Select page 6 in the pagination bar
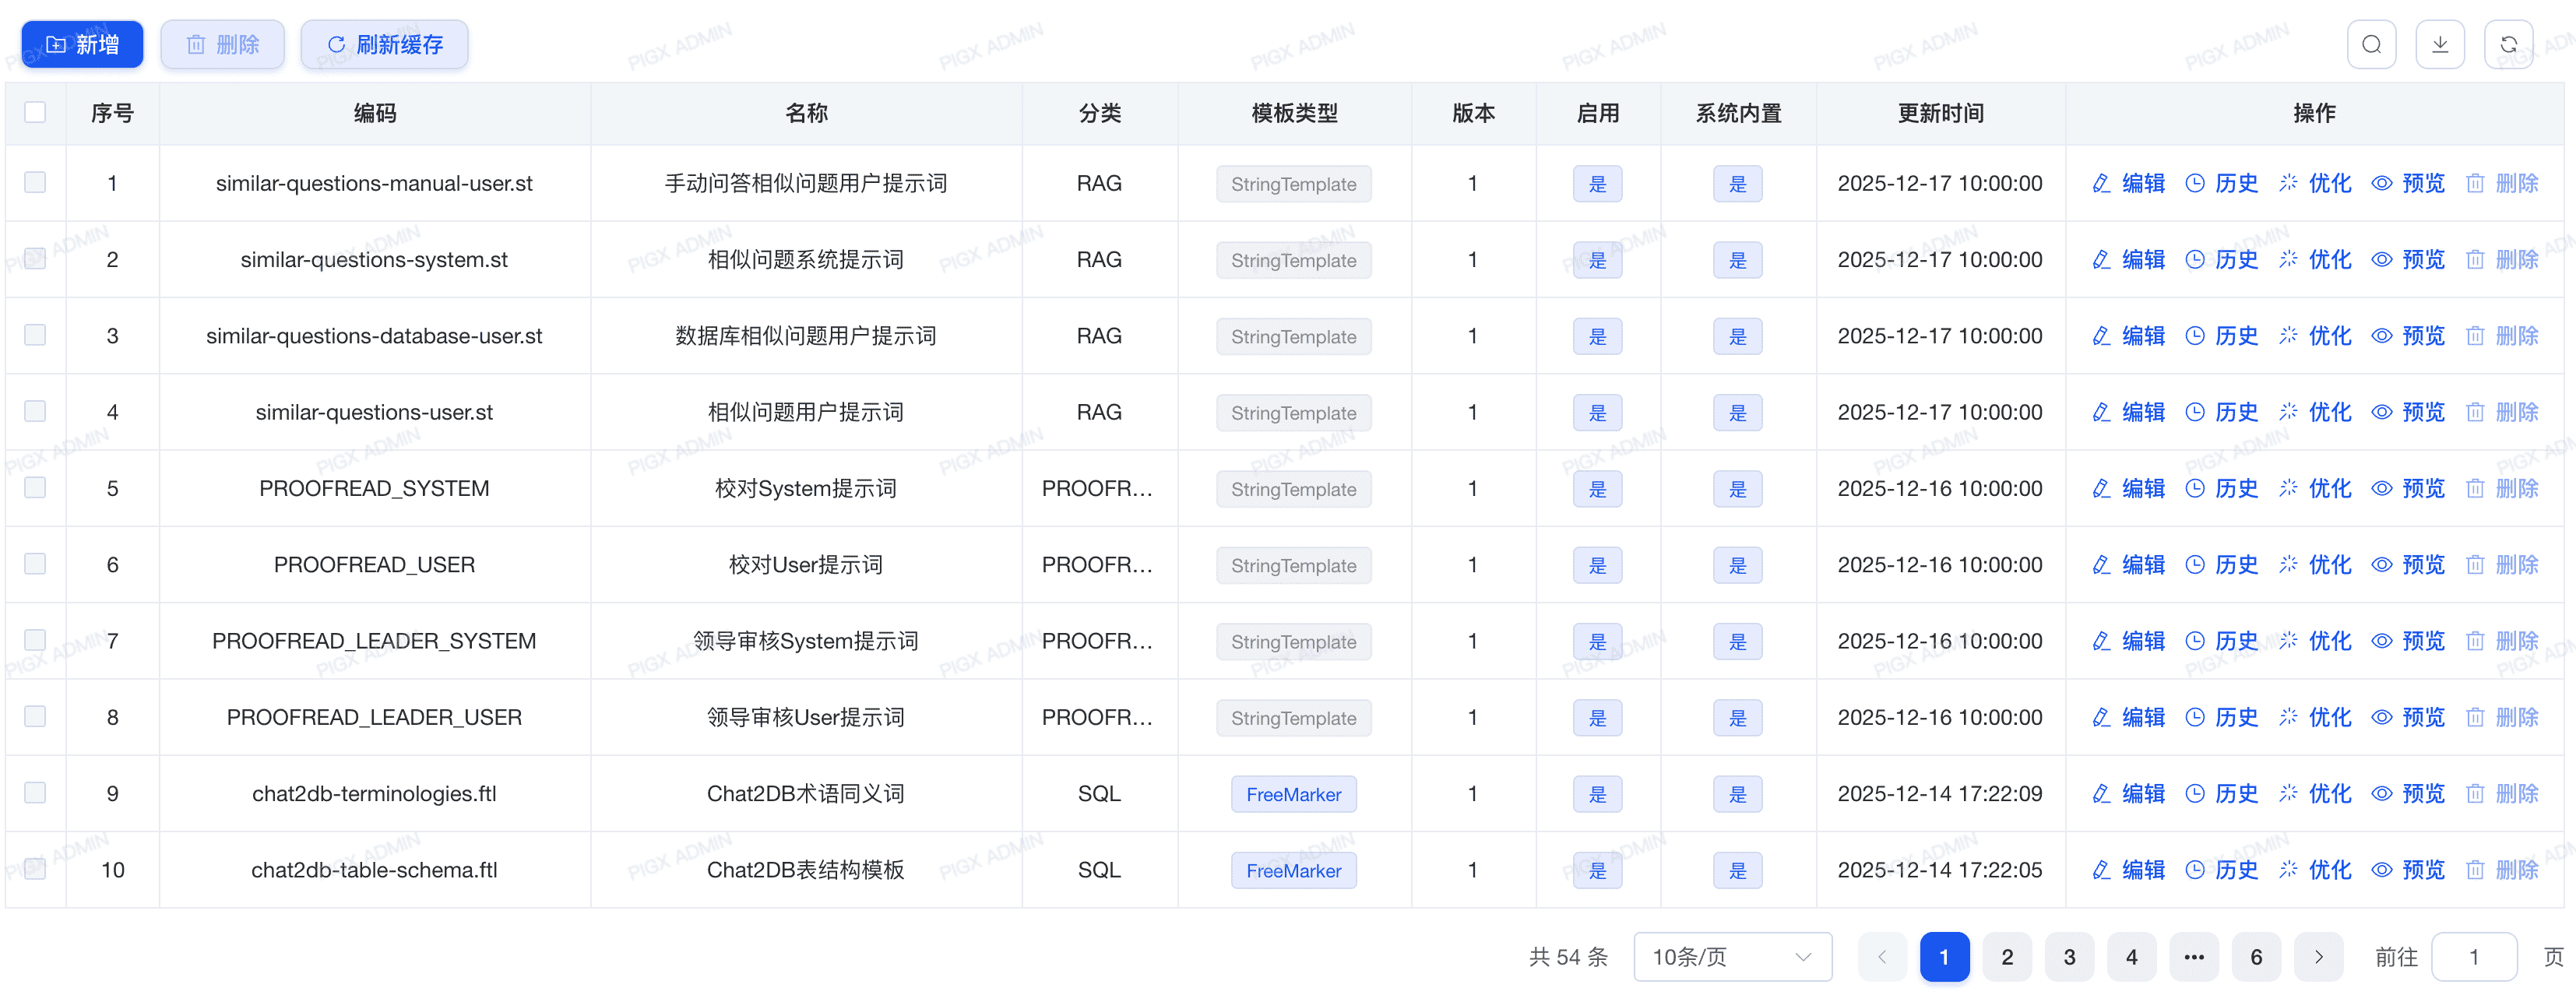The image size is (2576, 995). pyautogui.click(x=2256, y=956)
